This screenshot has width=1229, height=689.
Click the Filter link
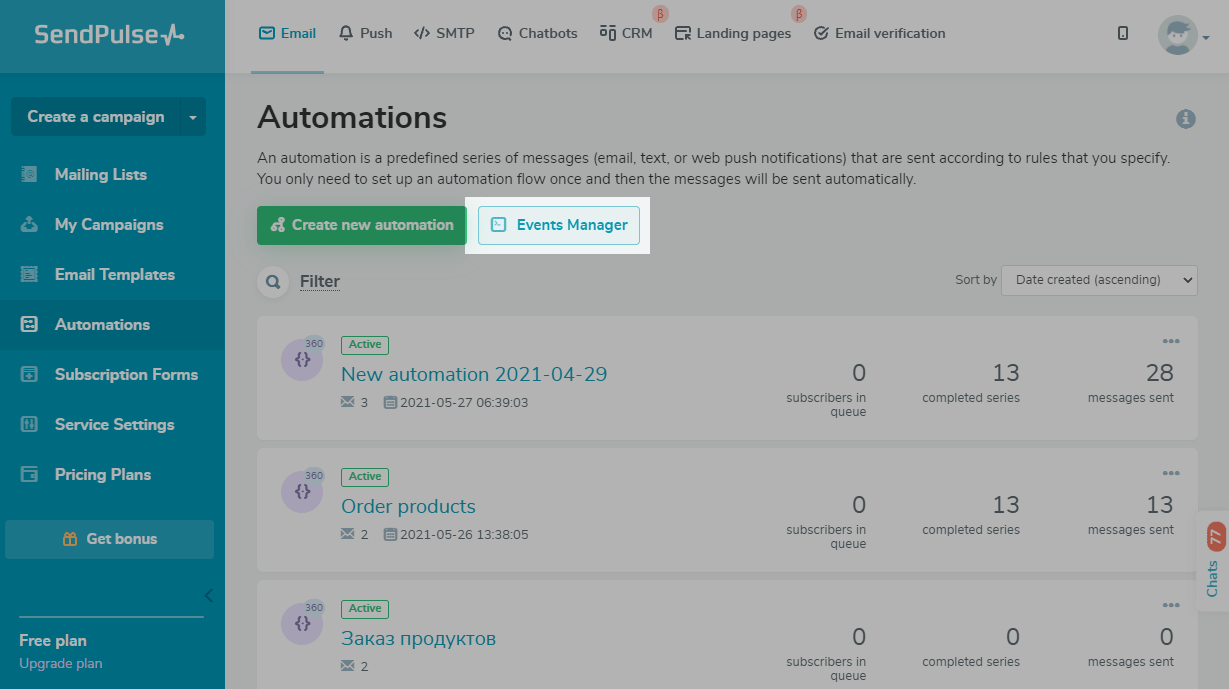tap(320, 282)
